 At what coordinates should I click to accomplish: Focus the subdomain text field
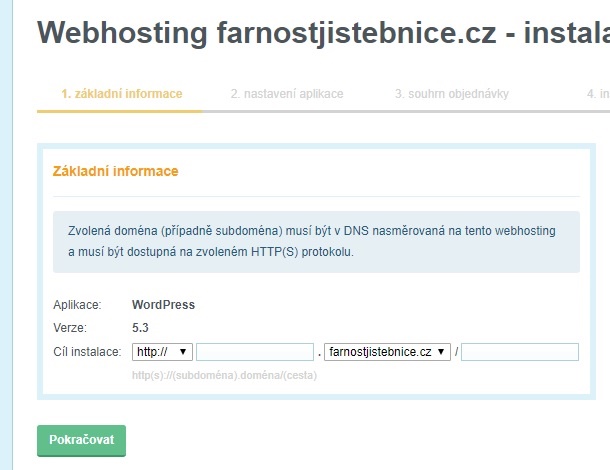tap(255, 352)
